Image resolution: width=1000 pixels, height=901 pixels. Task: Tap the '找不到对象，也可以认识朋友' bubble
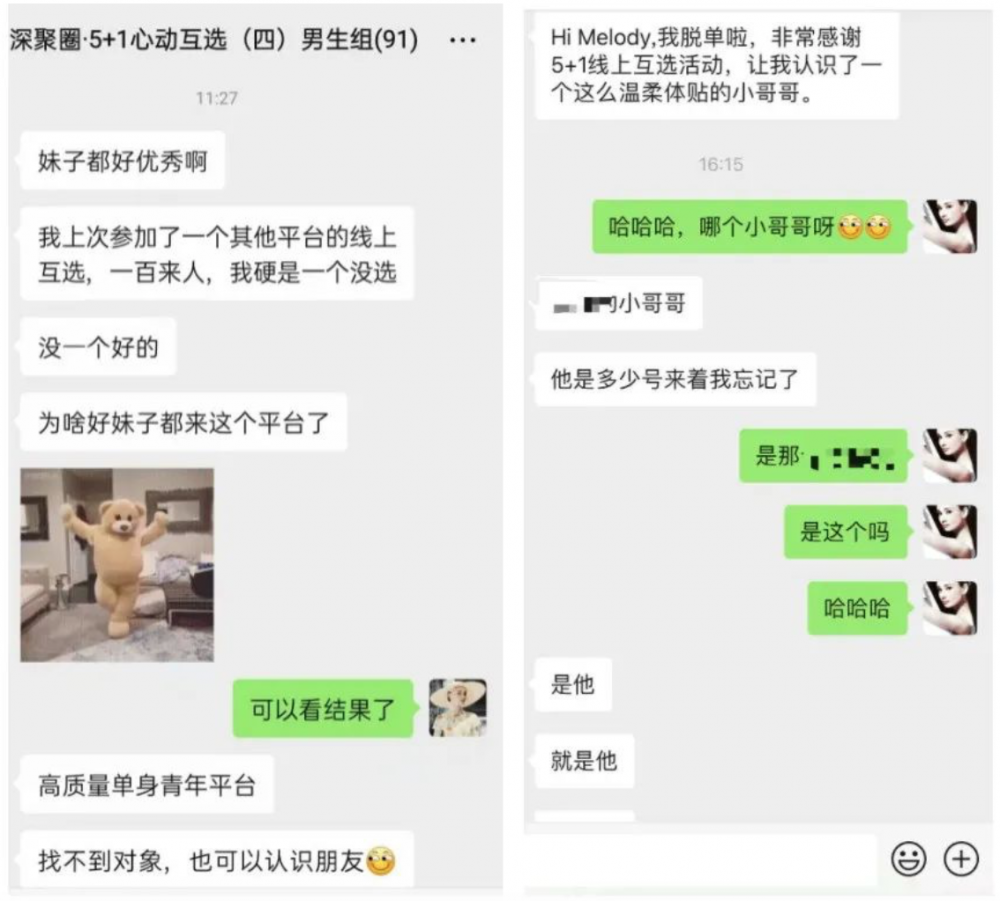[x=217, y=860]
